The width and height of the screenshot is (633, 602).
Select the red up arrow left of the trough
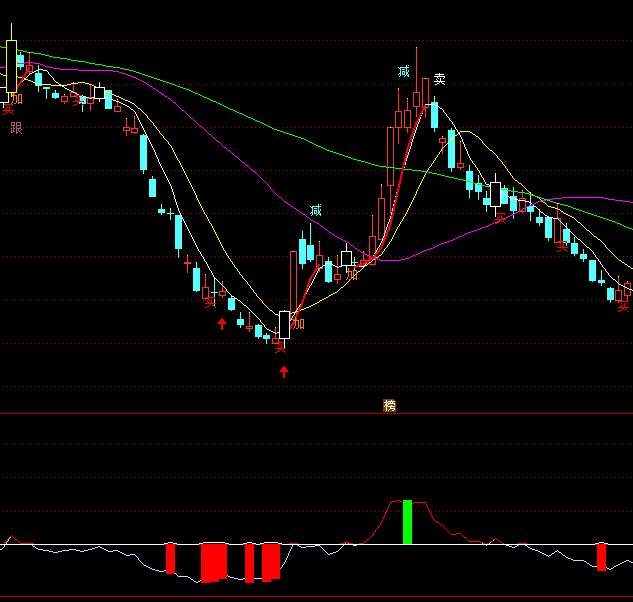point(222,323)
